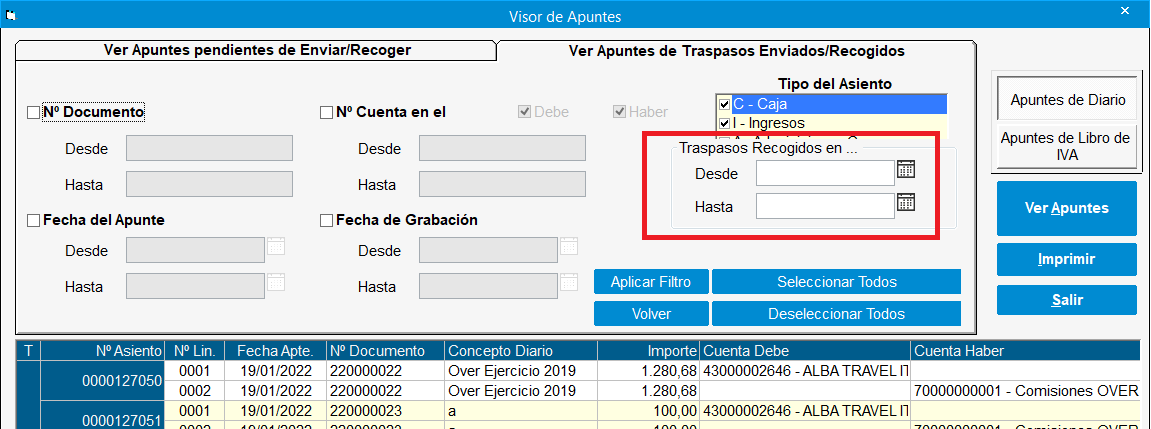1151x429 pixels.
Task: Enable the Fecha del Apunte filter checkbox
Action: 33,220
